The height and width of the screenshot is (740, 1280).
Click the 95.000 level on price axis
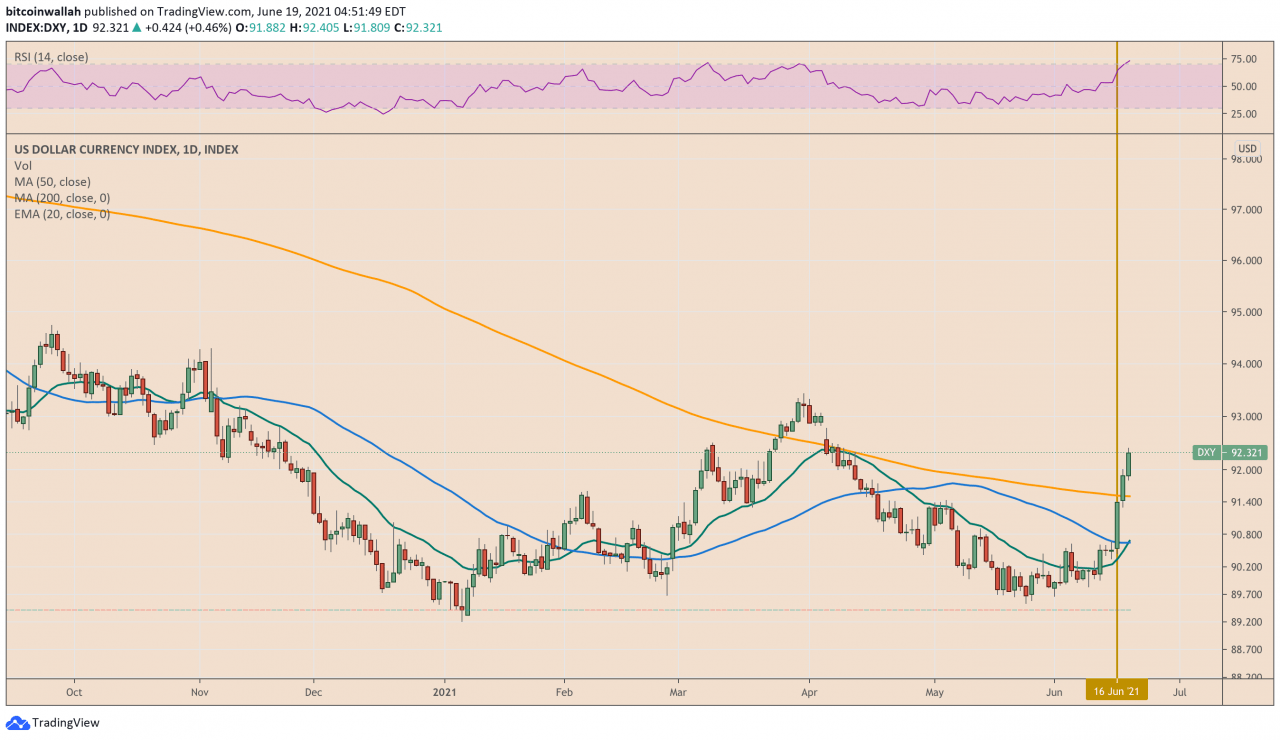1247,312
